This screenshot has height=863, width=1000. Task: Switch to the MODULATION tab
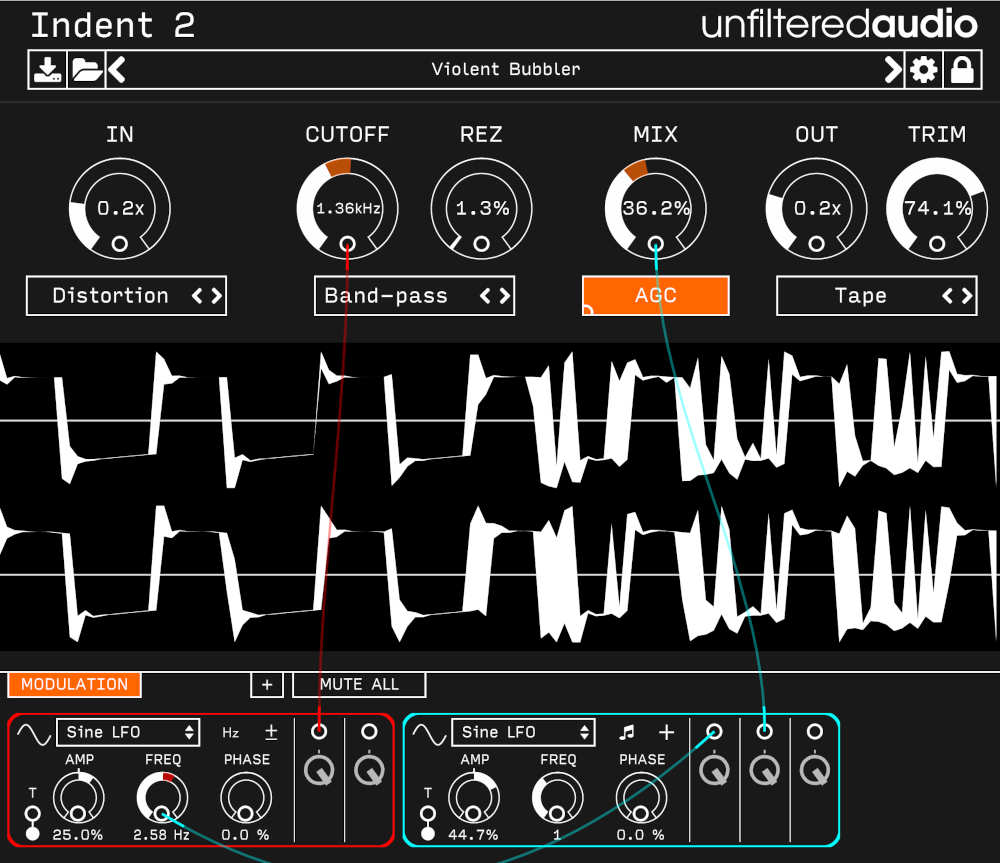(74, 684)
